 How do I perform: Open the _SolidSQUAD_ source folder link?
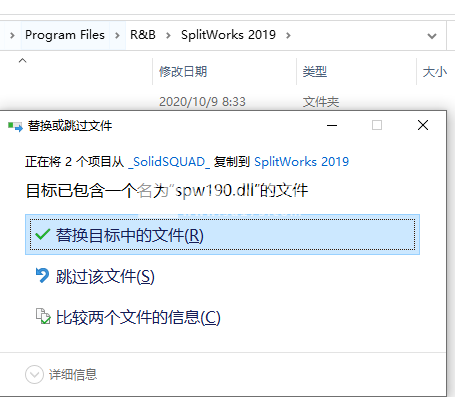click(169, 162)
